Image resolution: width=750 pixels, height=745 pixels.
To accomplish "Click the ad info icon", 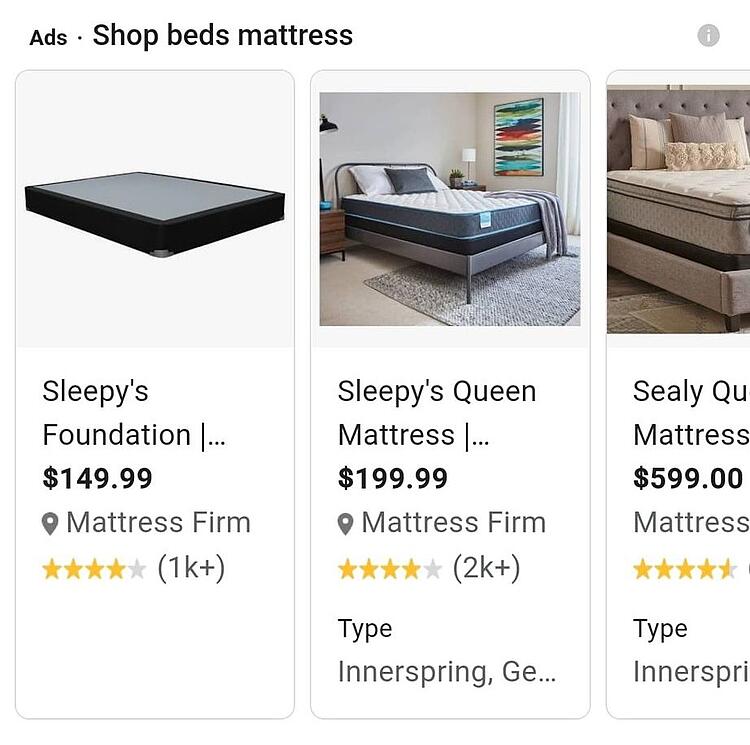I will (708, 36).
